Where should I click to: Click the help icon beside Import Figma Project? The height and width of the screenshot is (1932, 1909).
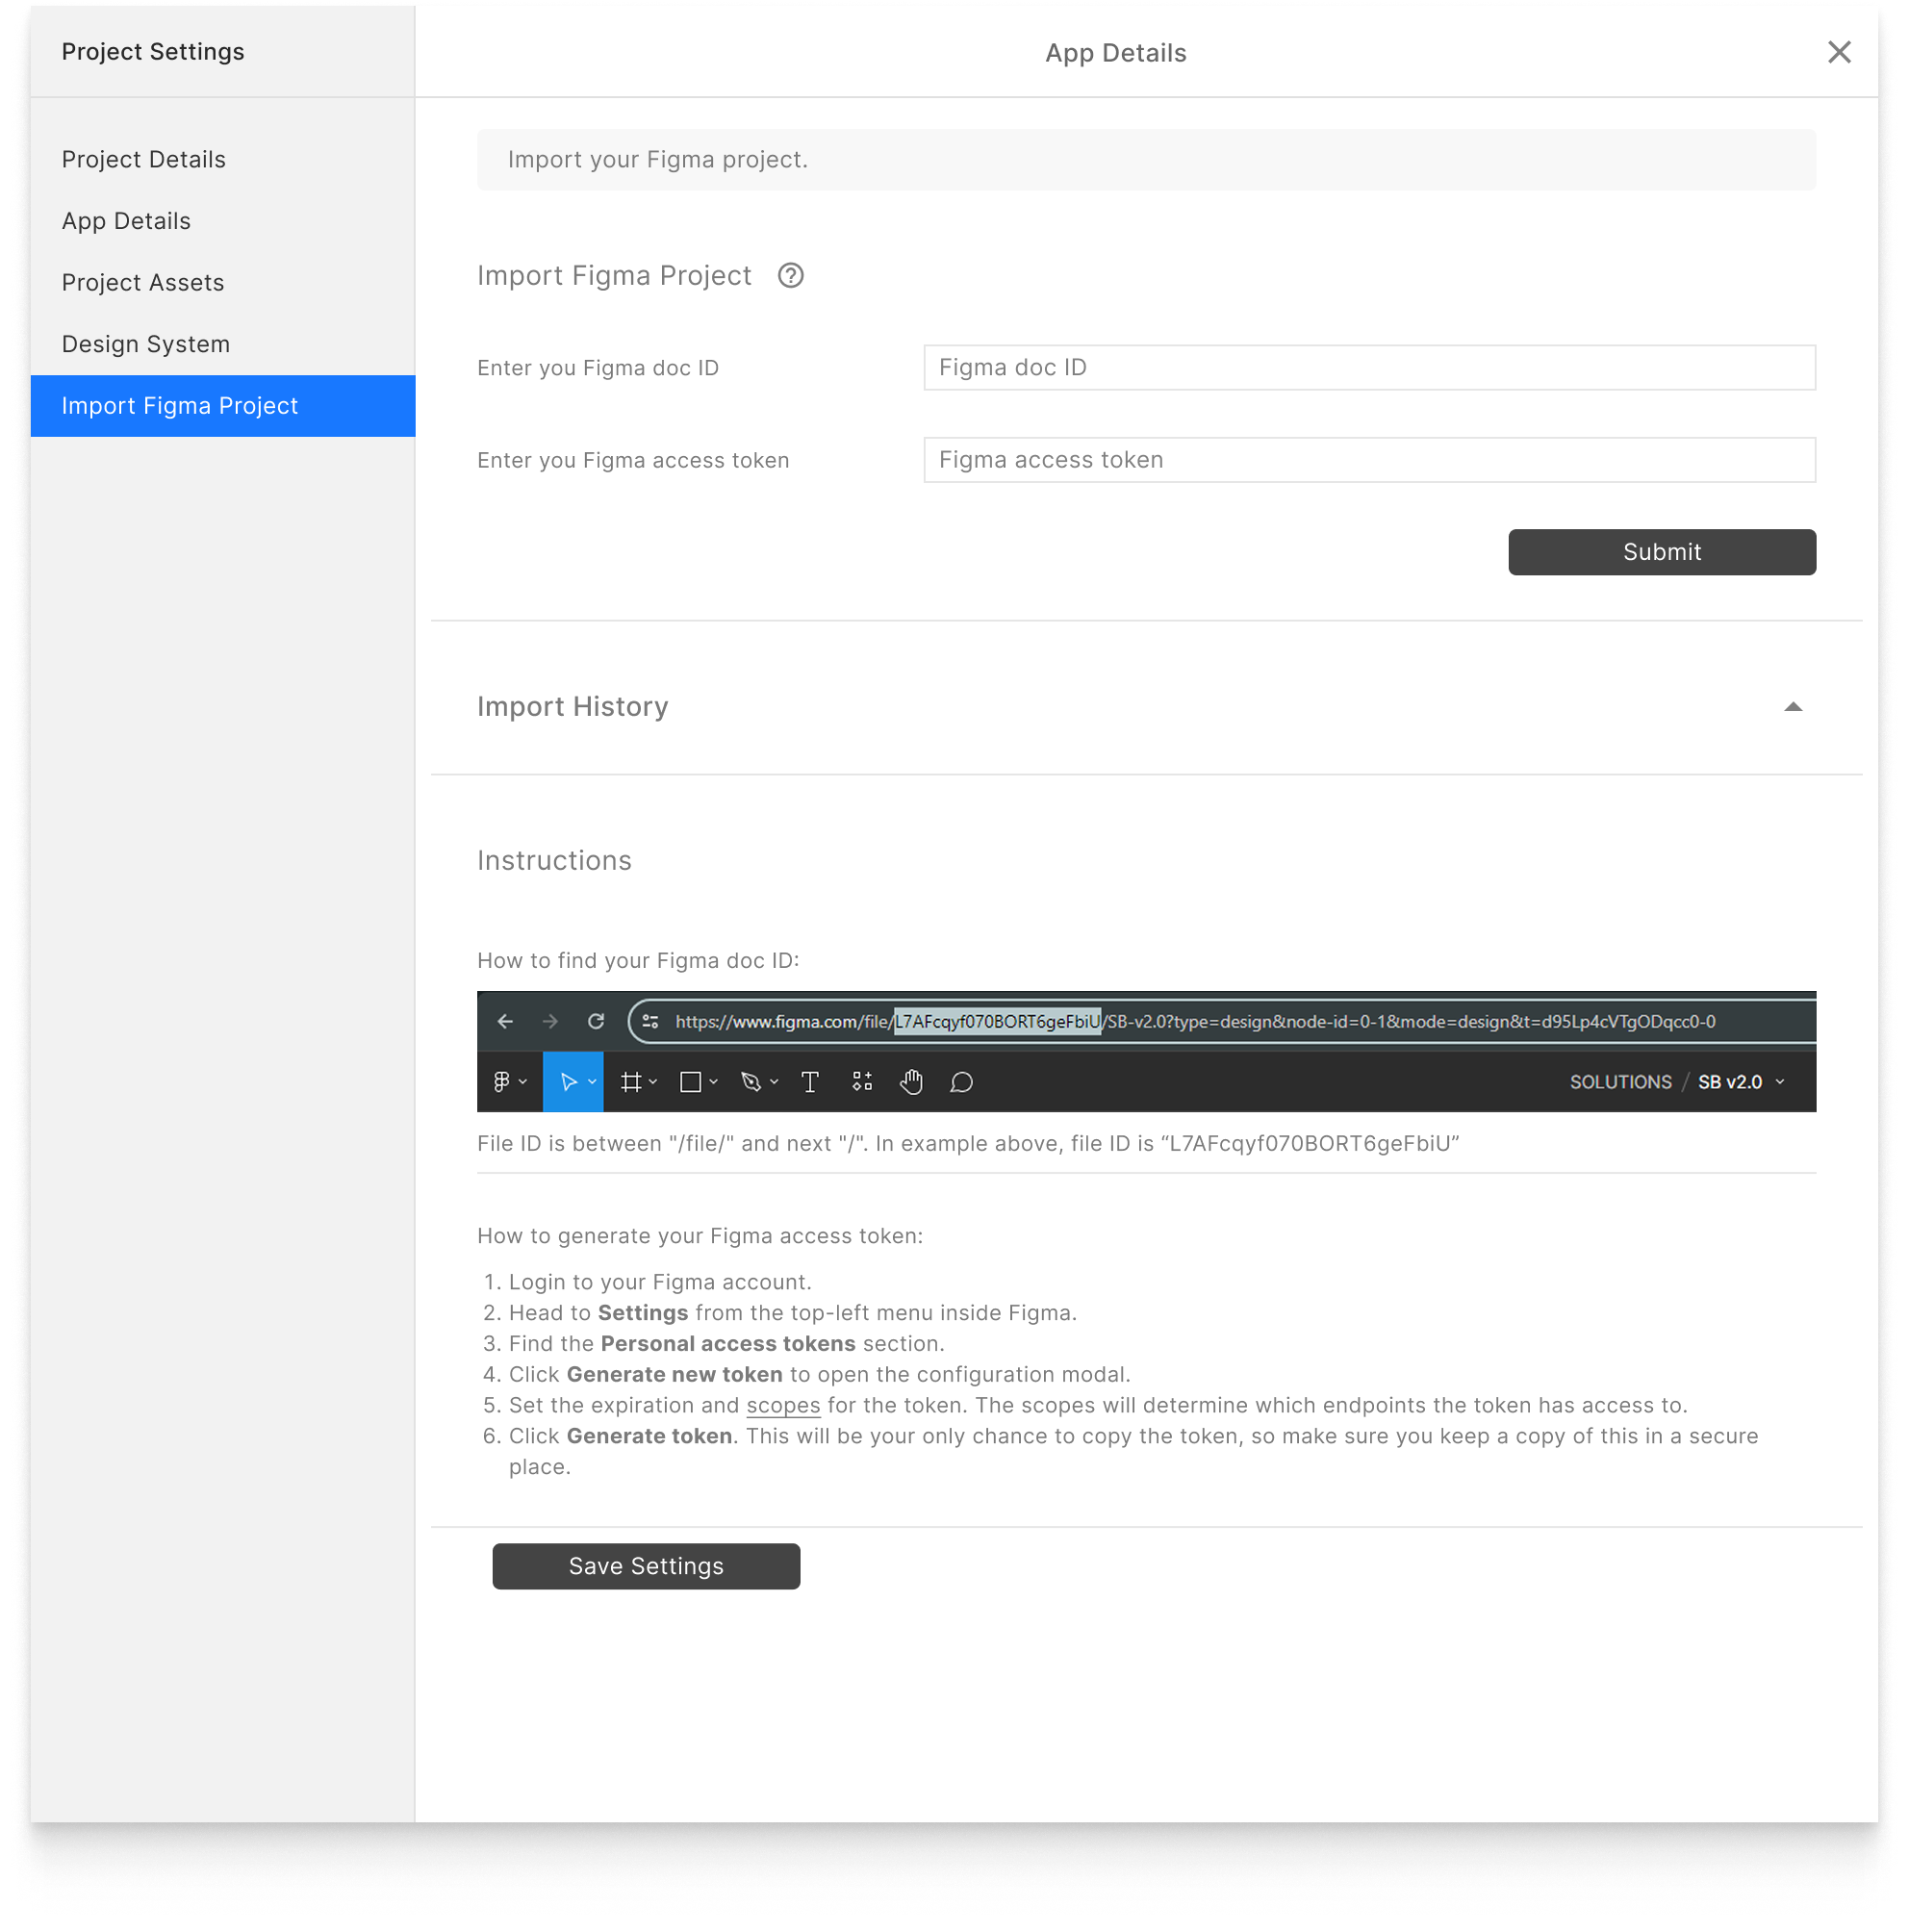coord(789,275)
